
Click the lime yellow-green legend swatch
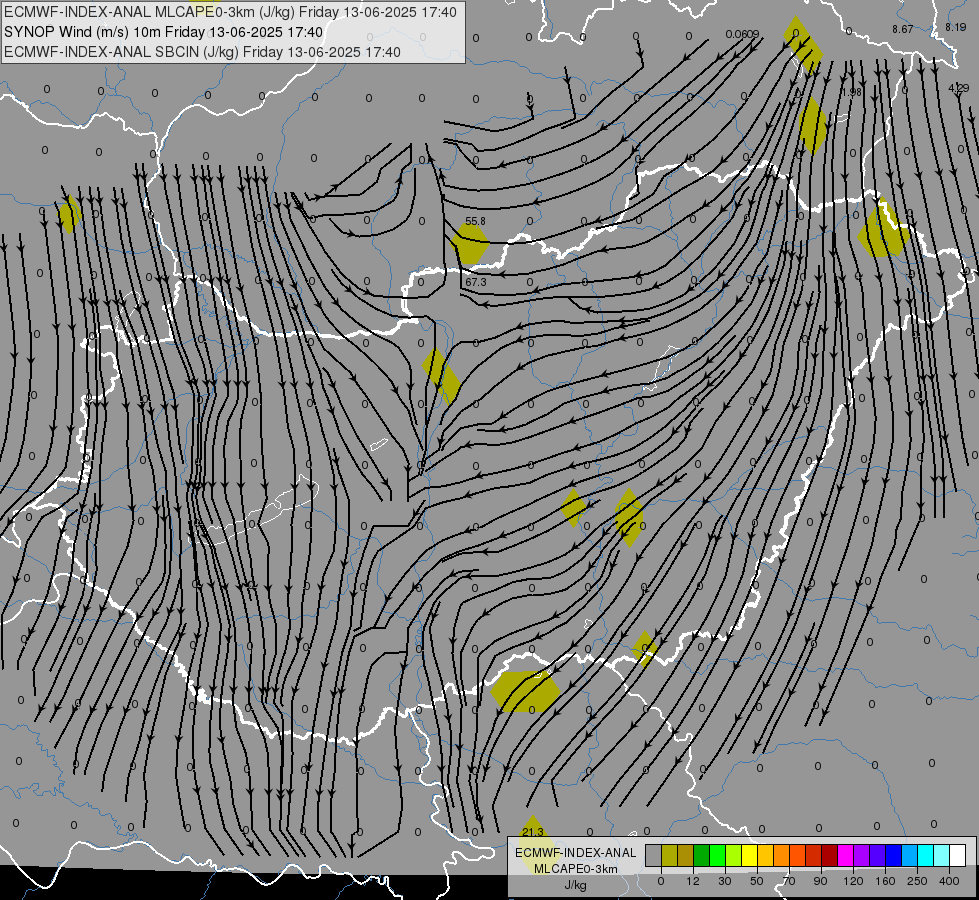pos(734,855)
